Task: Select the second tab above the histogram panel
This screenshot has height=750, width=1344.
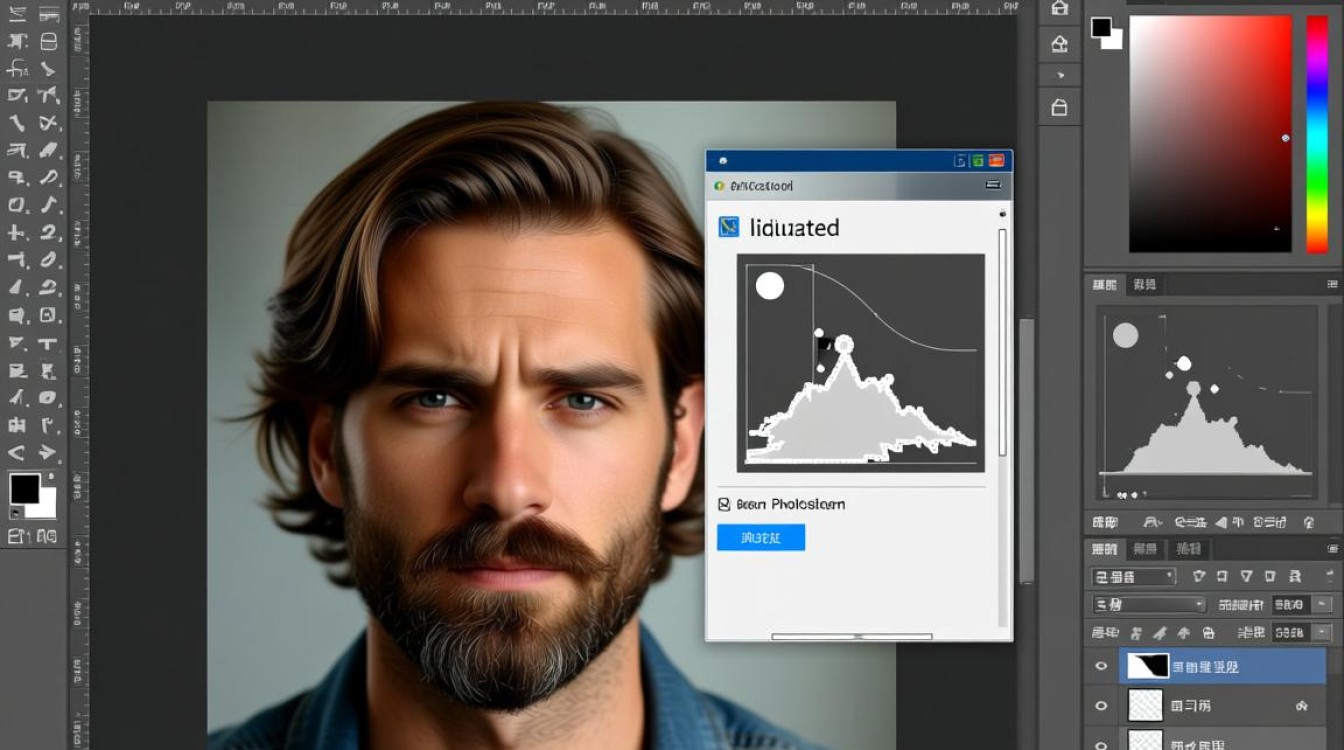Action: click(x=1144, y=285)
